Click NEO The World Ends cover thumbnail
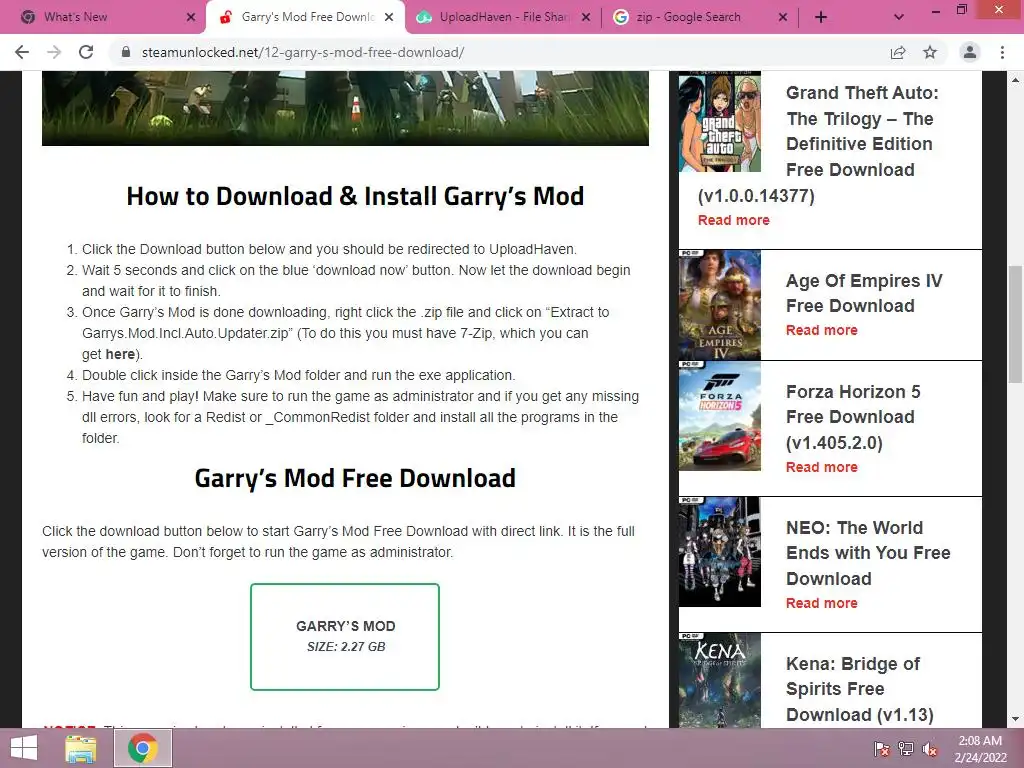 720,552
